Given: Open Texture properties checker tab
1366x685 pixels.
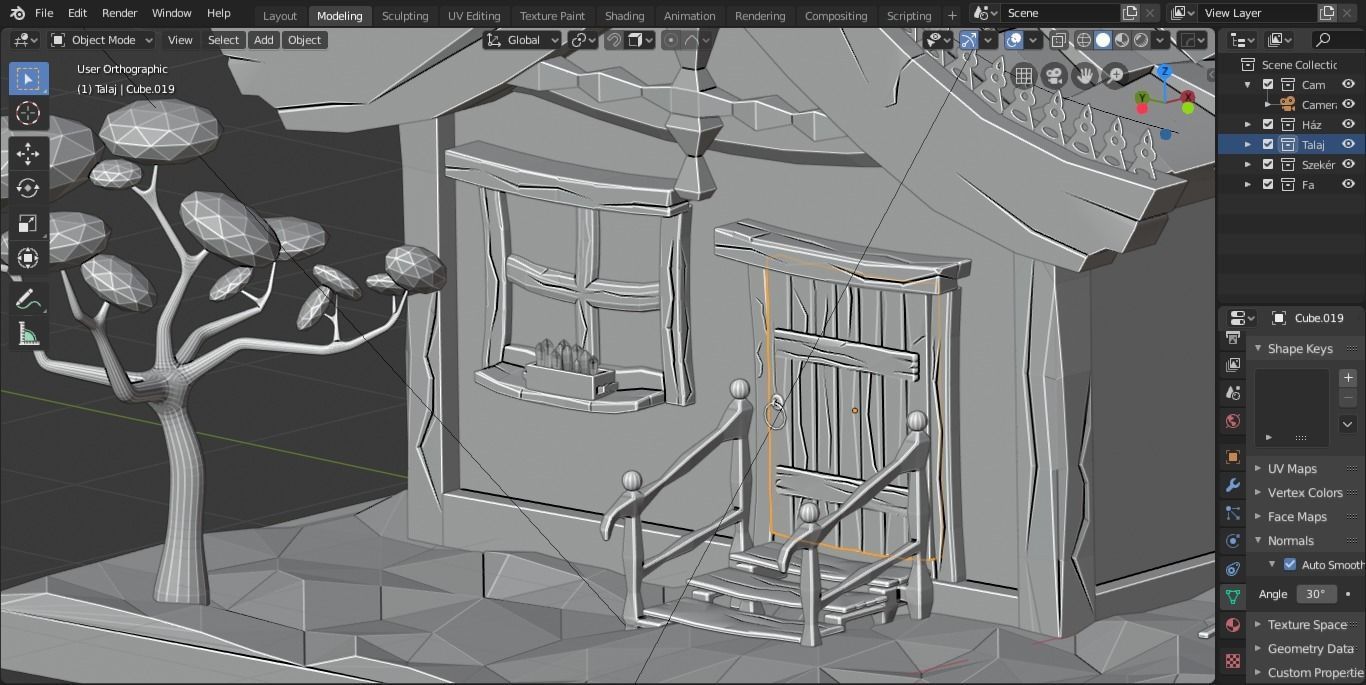Looking at the screenshot, I should (x=1232, y=661).
